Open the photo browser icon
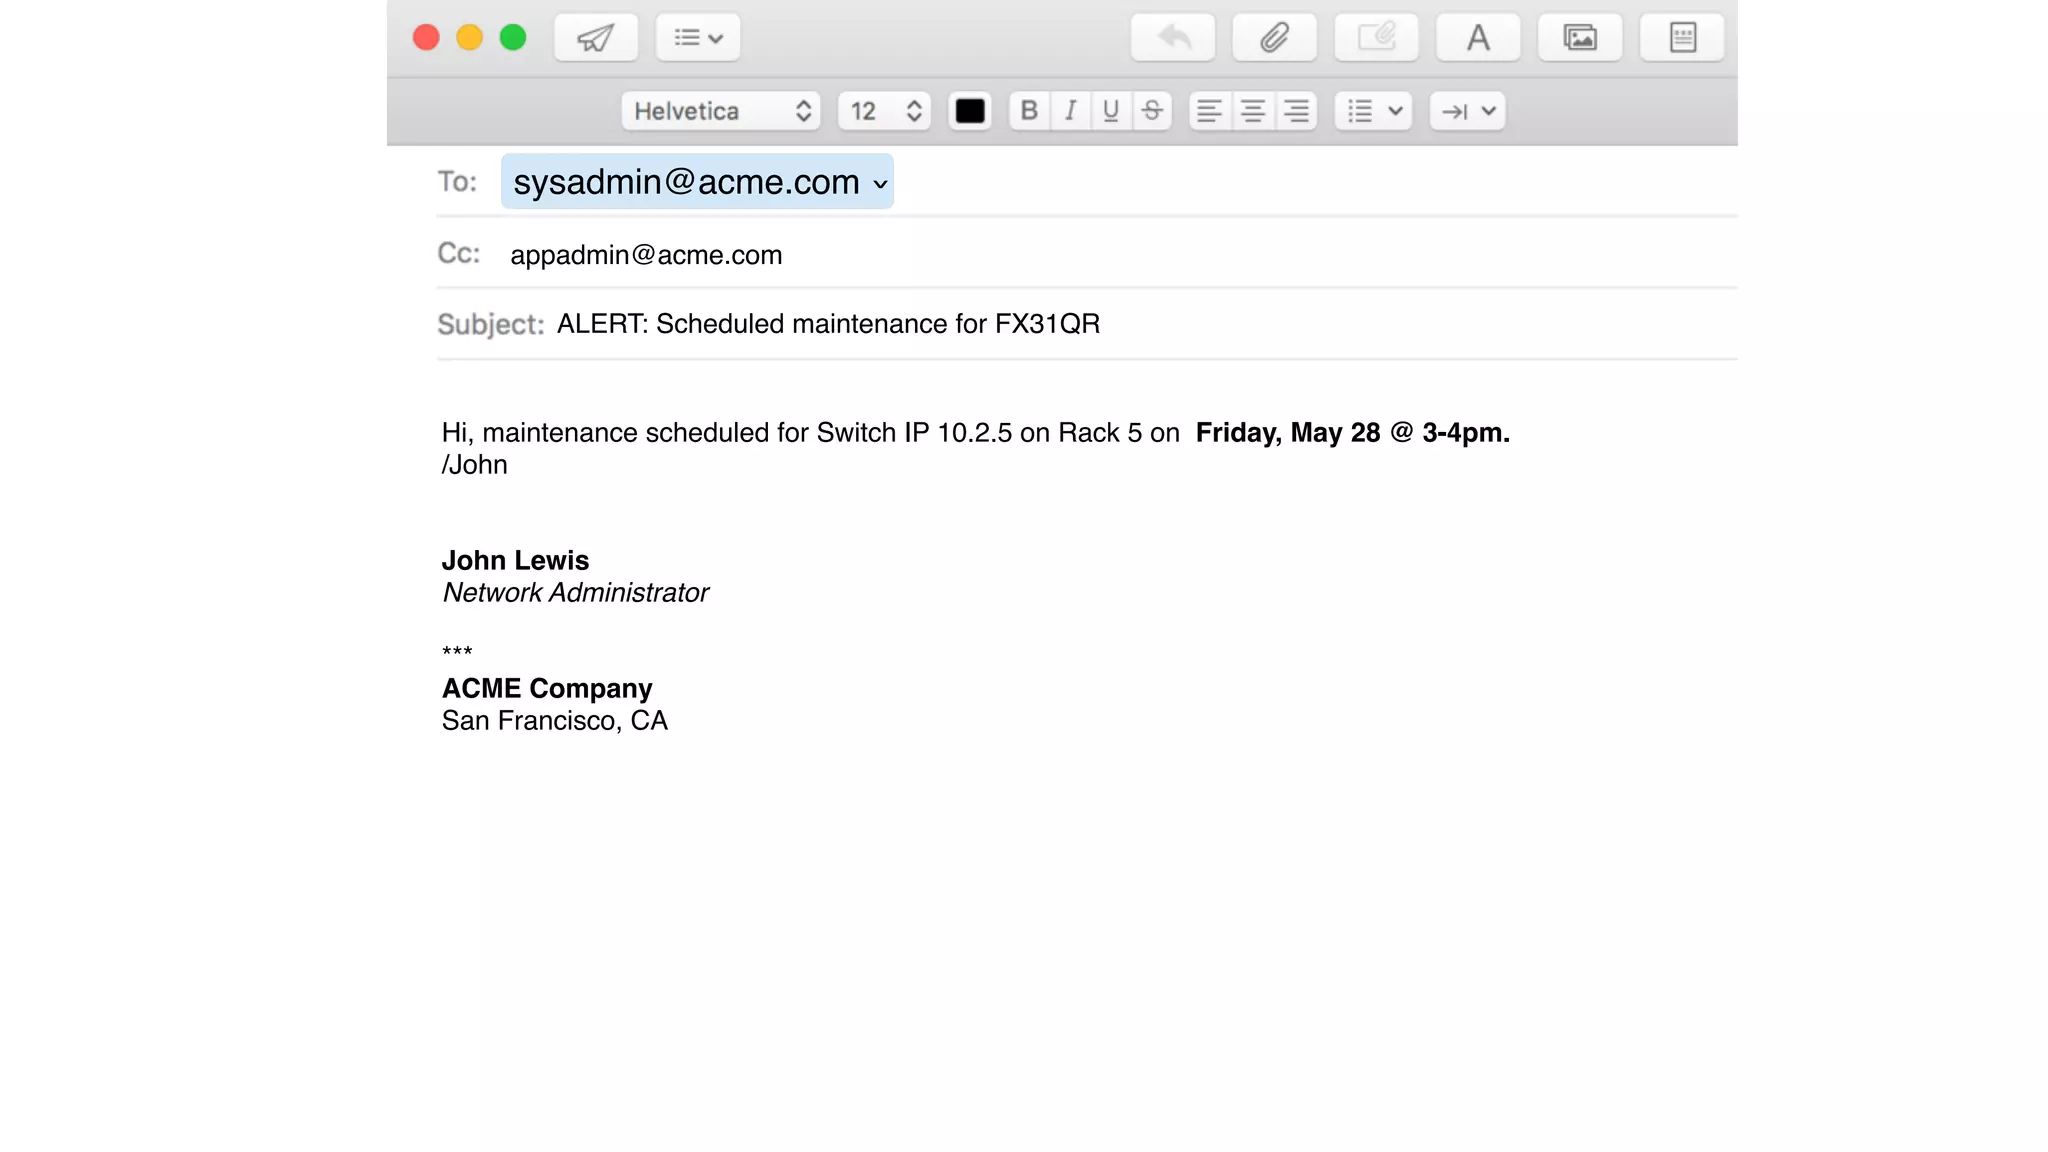This screenshot has height=1152, width=2048. 1580,38
